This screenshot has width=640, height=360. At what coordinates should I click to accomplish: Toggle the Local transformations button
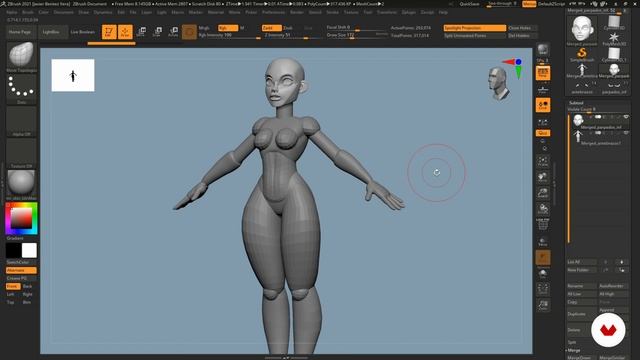click(x=543, y=105)
